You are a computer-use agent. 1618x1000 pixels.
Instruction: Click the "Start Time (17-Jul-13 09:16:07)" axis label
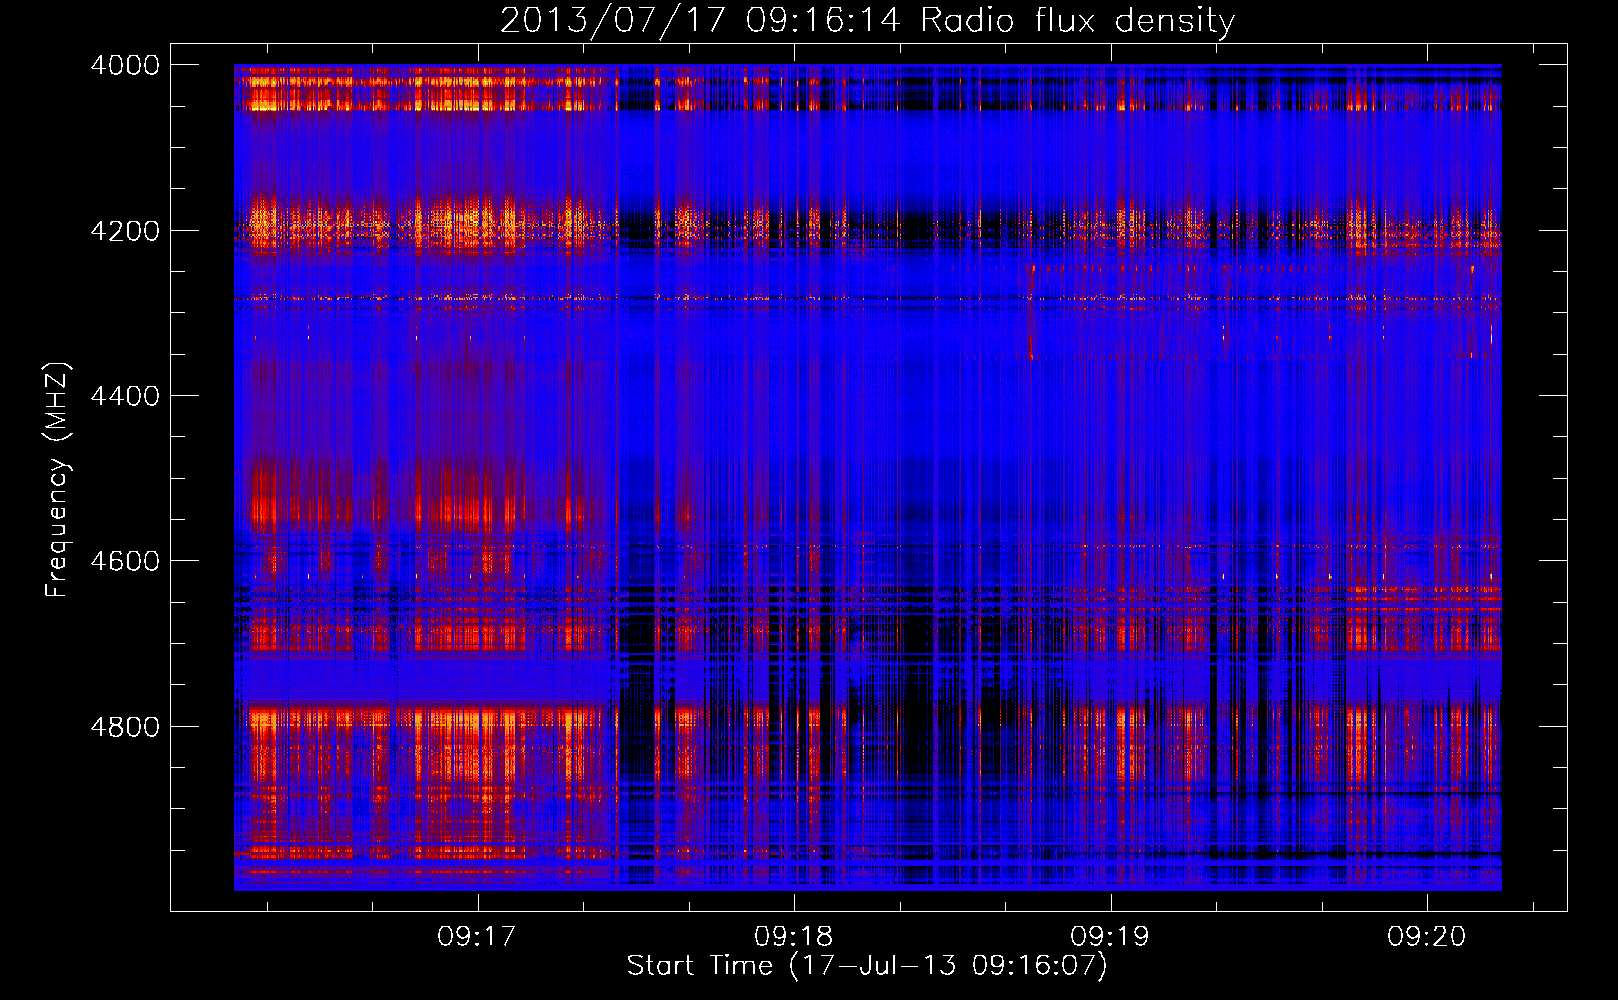pyautogui.click(x=867, y=966)
